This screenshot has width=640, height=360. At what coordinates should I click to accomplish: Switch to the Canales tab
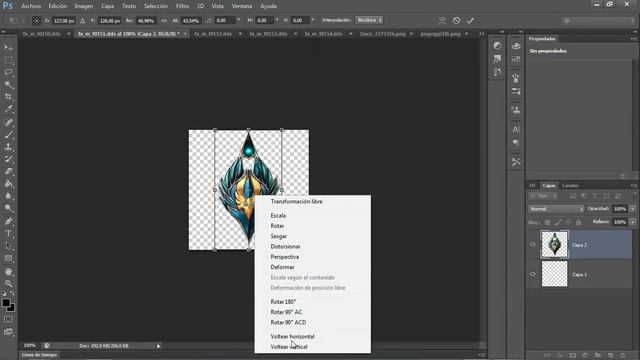pyautogui.click(x=570, y=186)
